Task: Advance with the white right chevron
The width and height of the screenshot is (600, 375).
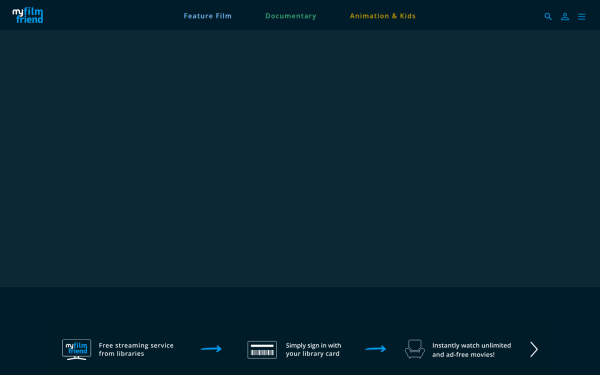Action: tap(534, 349)
